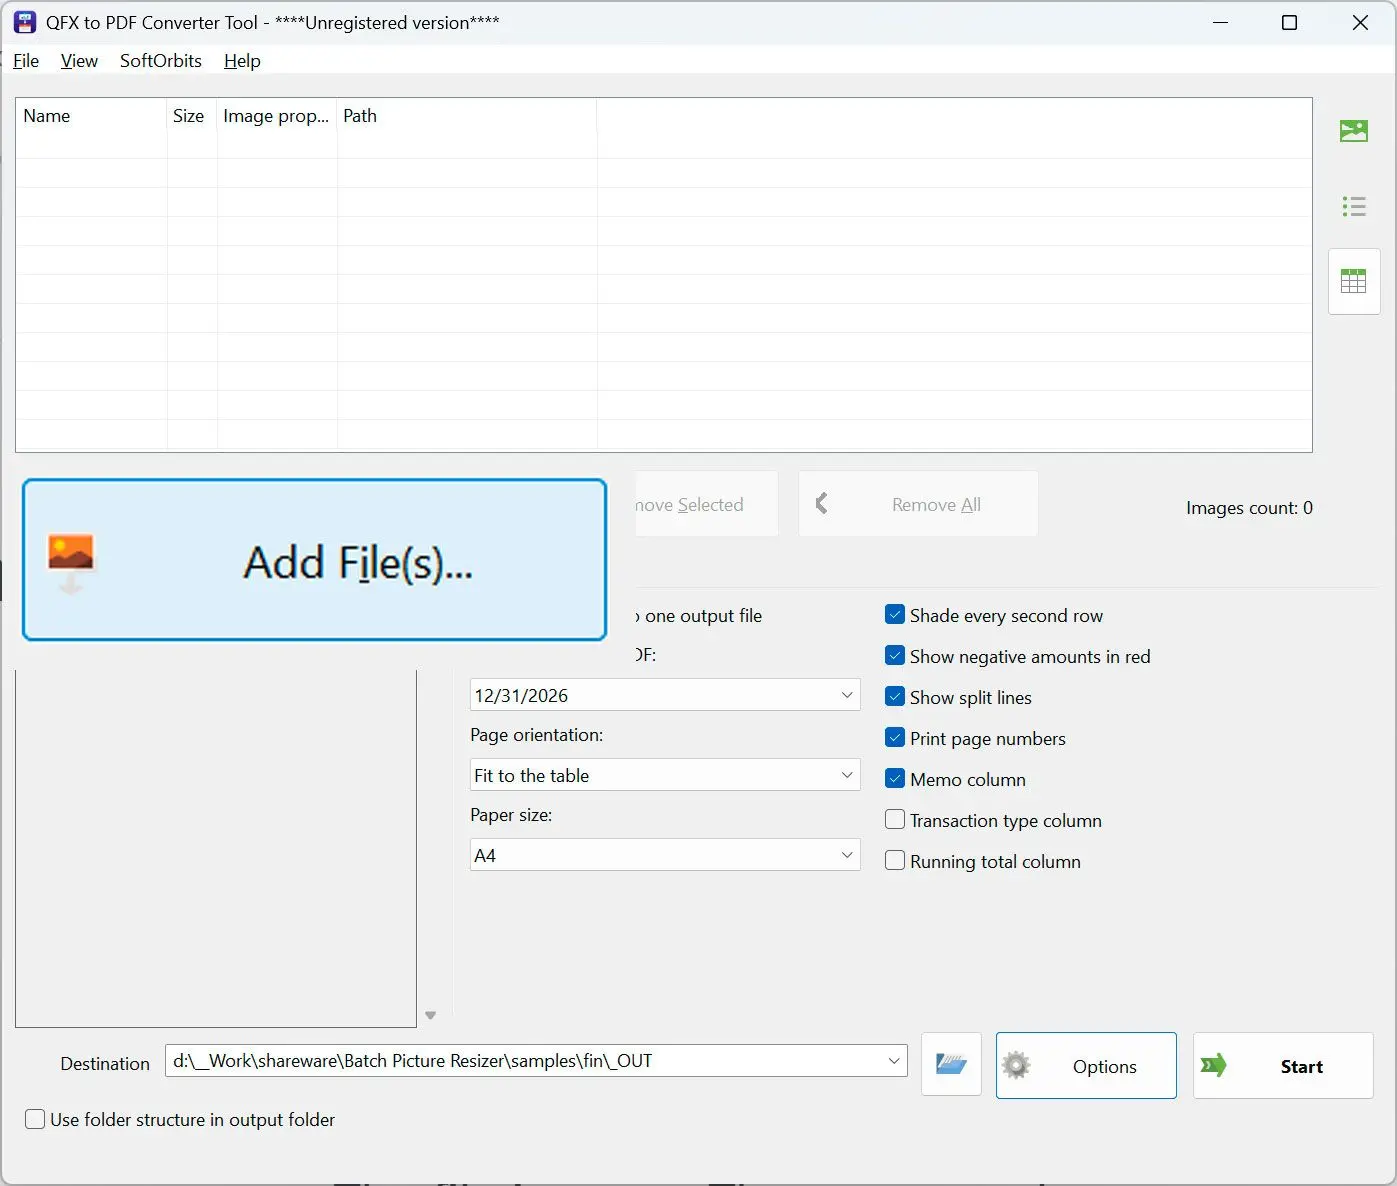Expand the Paper size A4 dropdown
This screenshot has width=1397, height=1186.
[665, 855]
